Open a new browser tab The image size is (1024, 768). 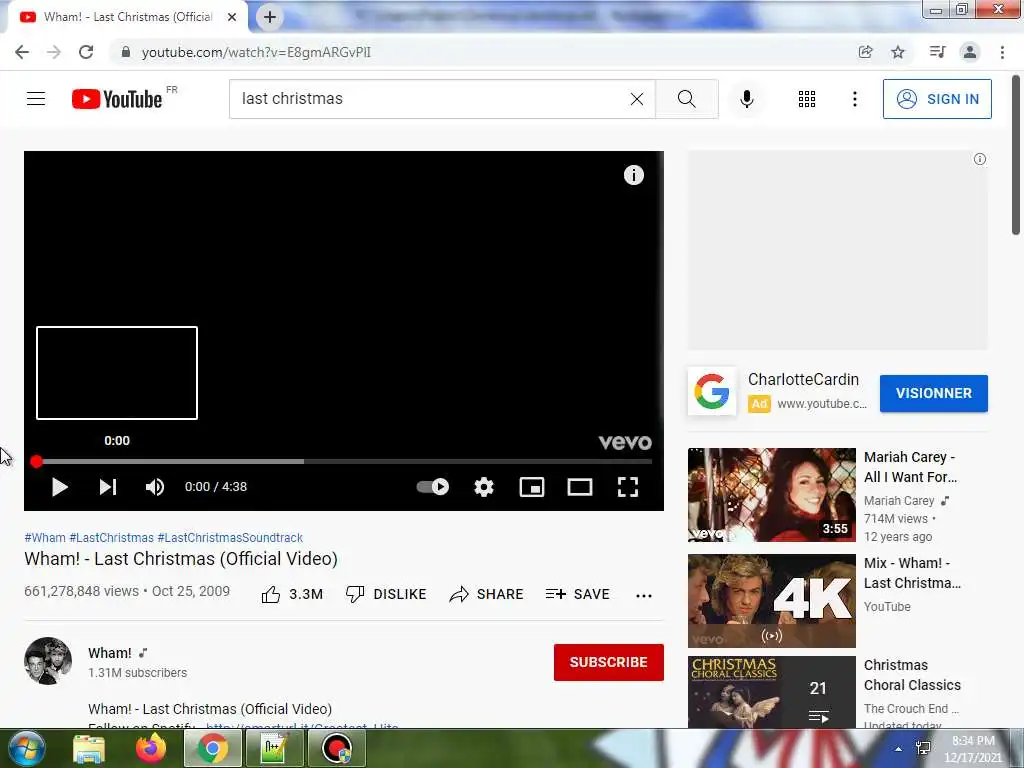(x=270, y=17)
